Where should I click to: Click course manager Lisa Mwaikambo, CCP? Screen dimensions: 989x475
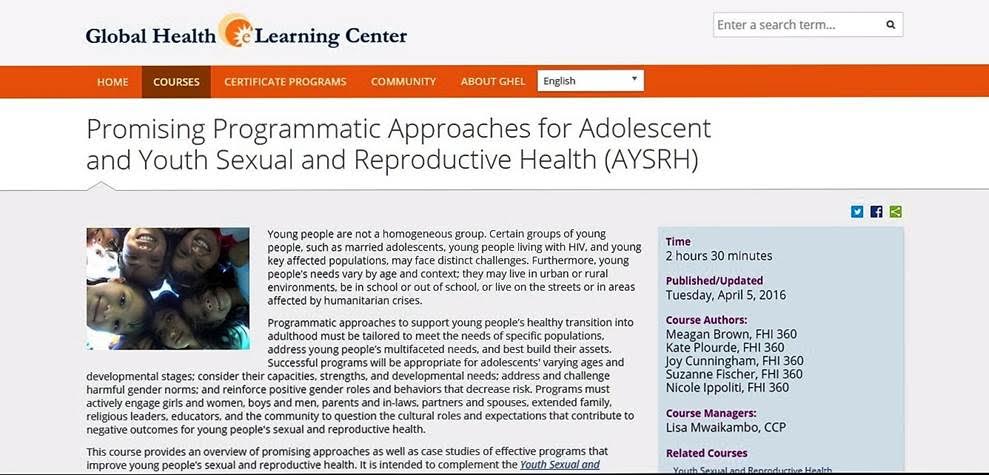pos(725,427)
